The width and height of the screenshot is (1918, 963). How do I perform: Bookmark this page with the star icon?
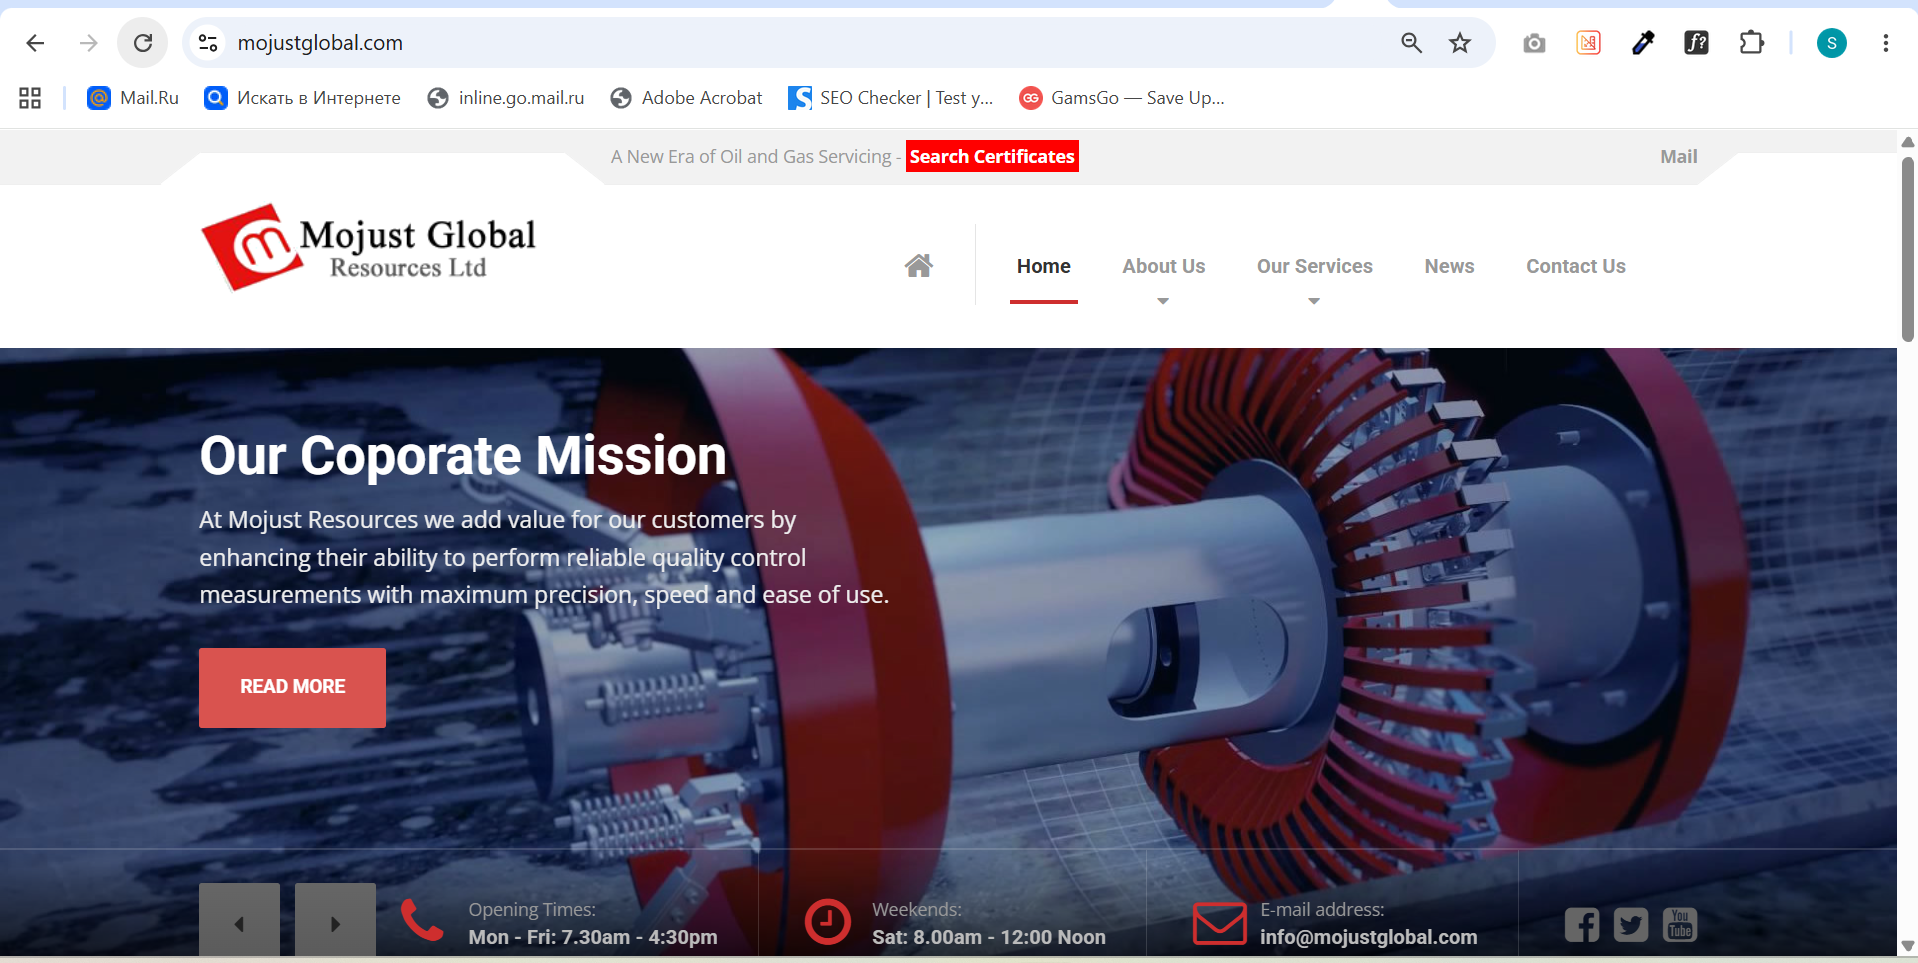1460,43
